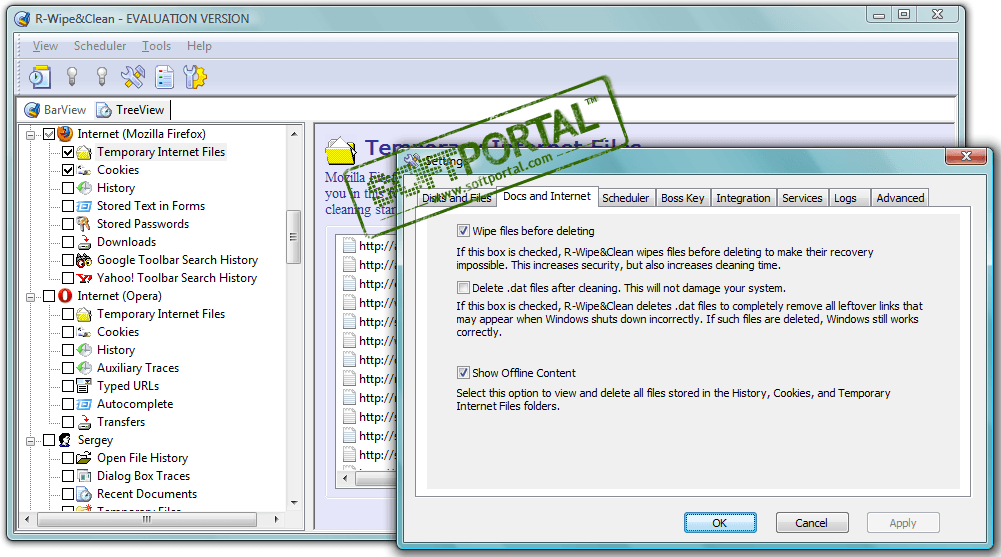
Task: Click the Google Toolbar Search History icon
Action: (x=84, y=260)
